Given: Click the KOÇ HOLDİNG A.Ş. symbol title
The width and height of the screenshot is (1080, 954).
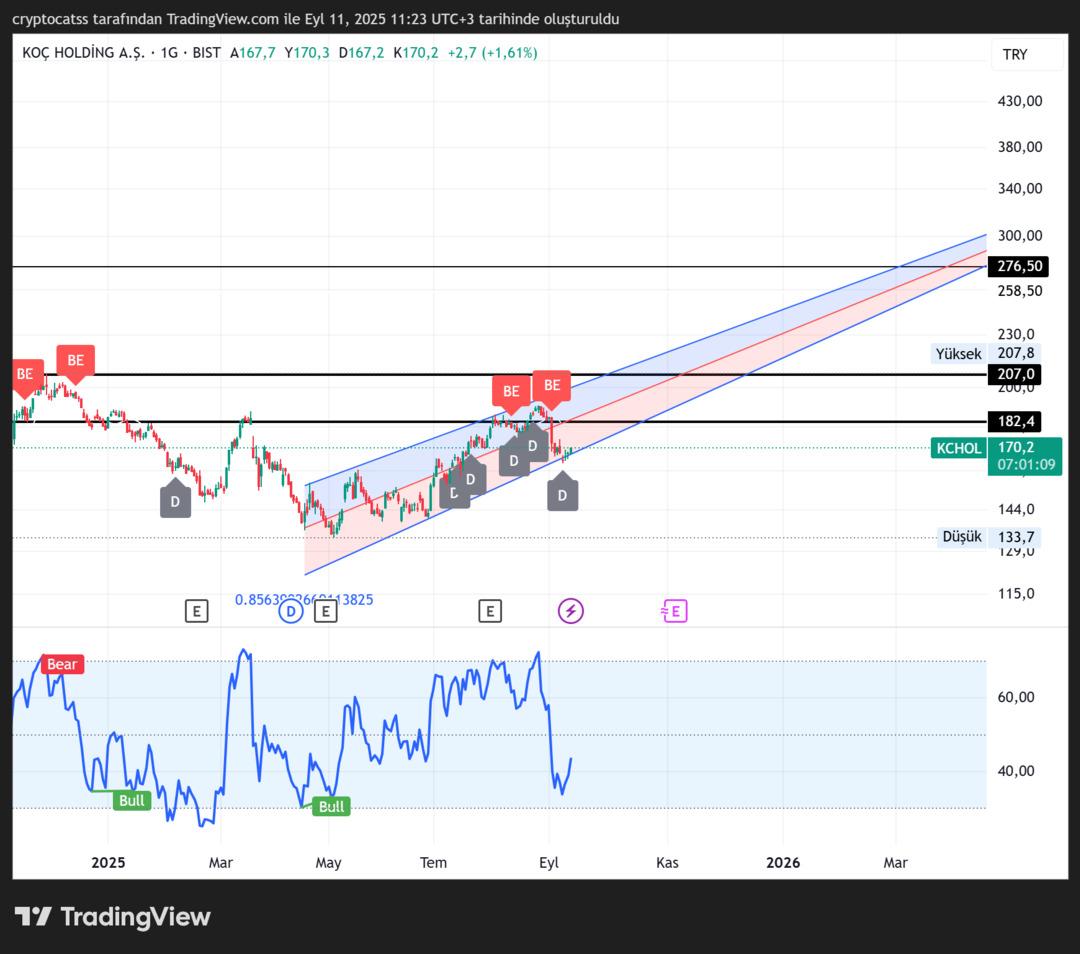Looking at the screenshot, I should (83, 53).
